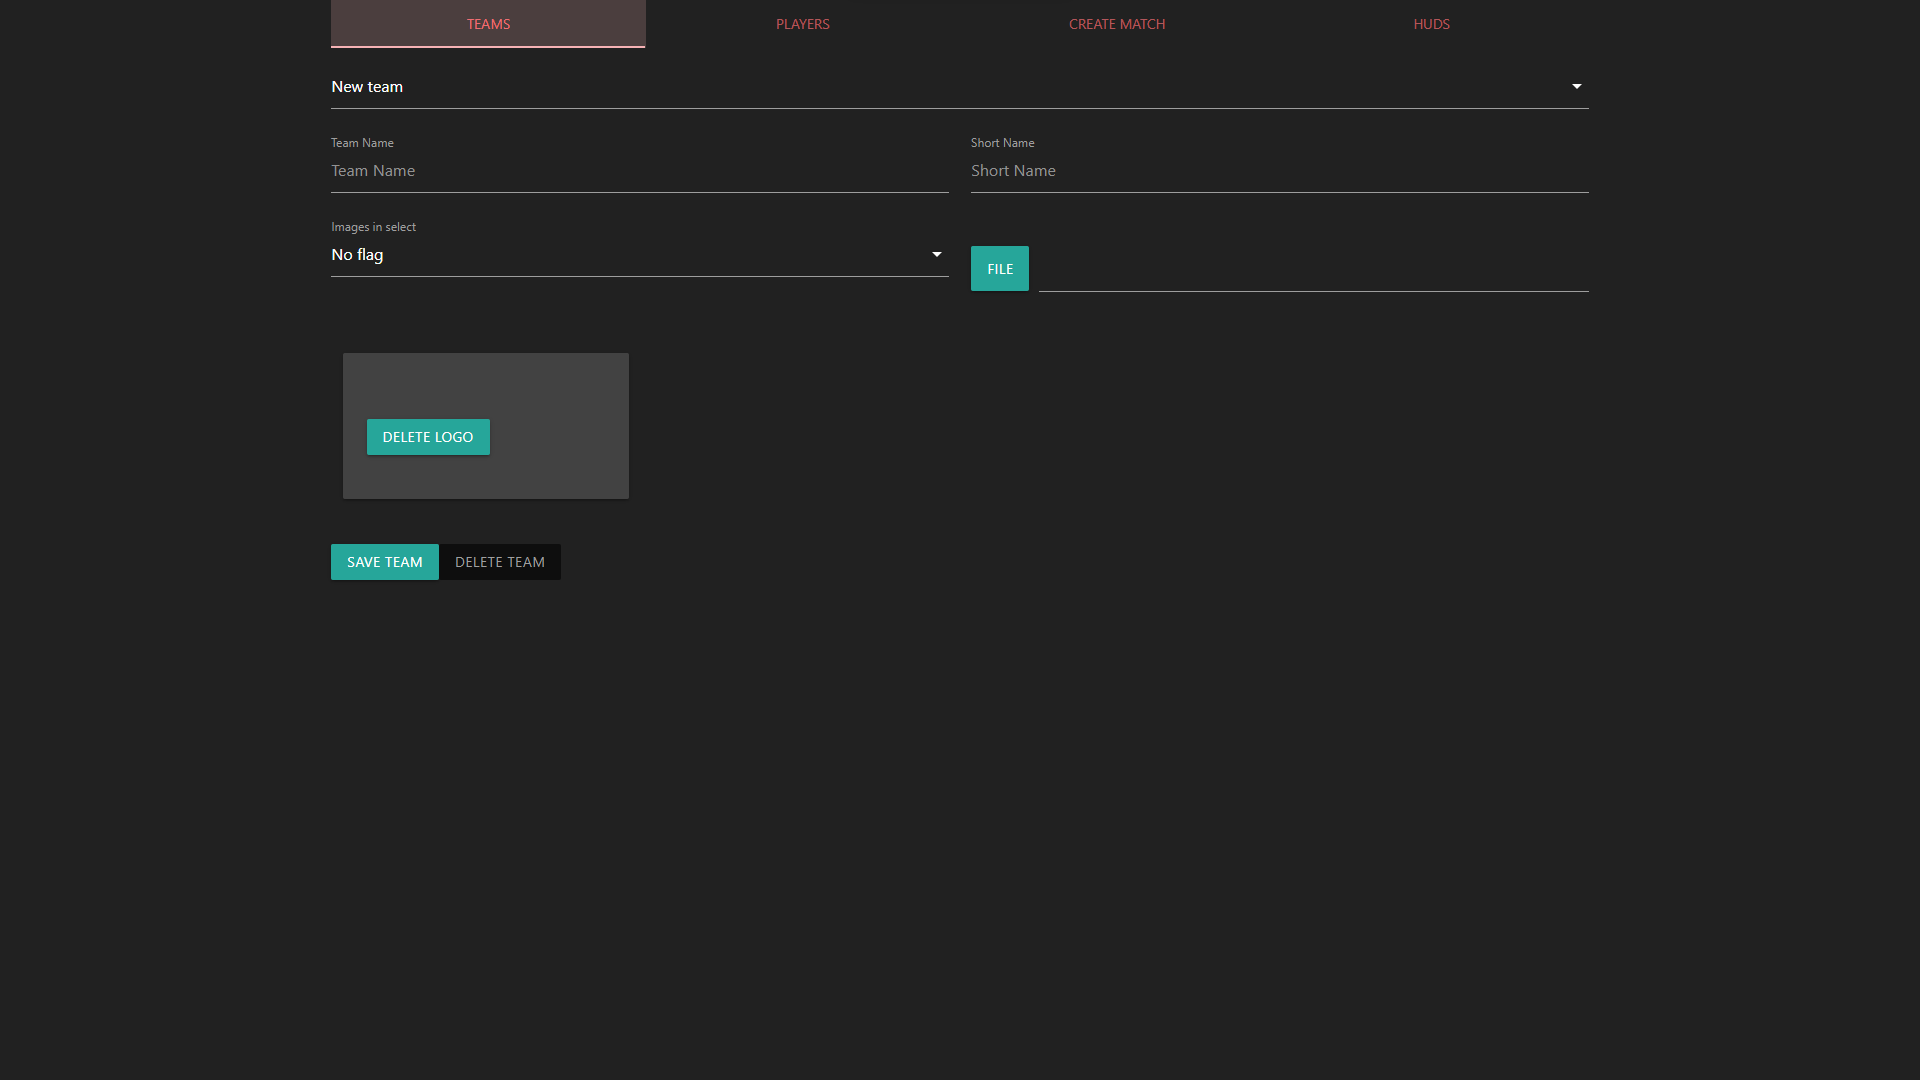
Task: Click the logo file path field
Action: pyautogui.click(x=1313, y=280)
